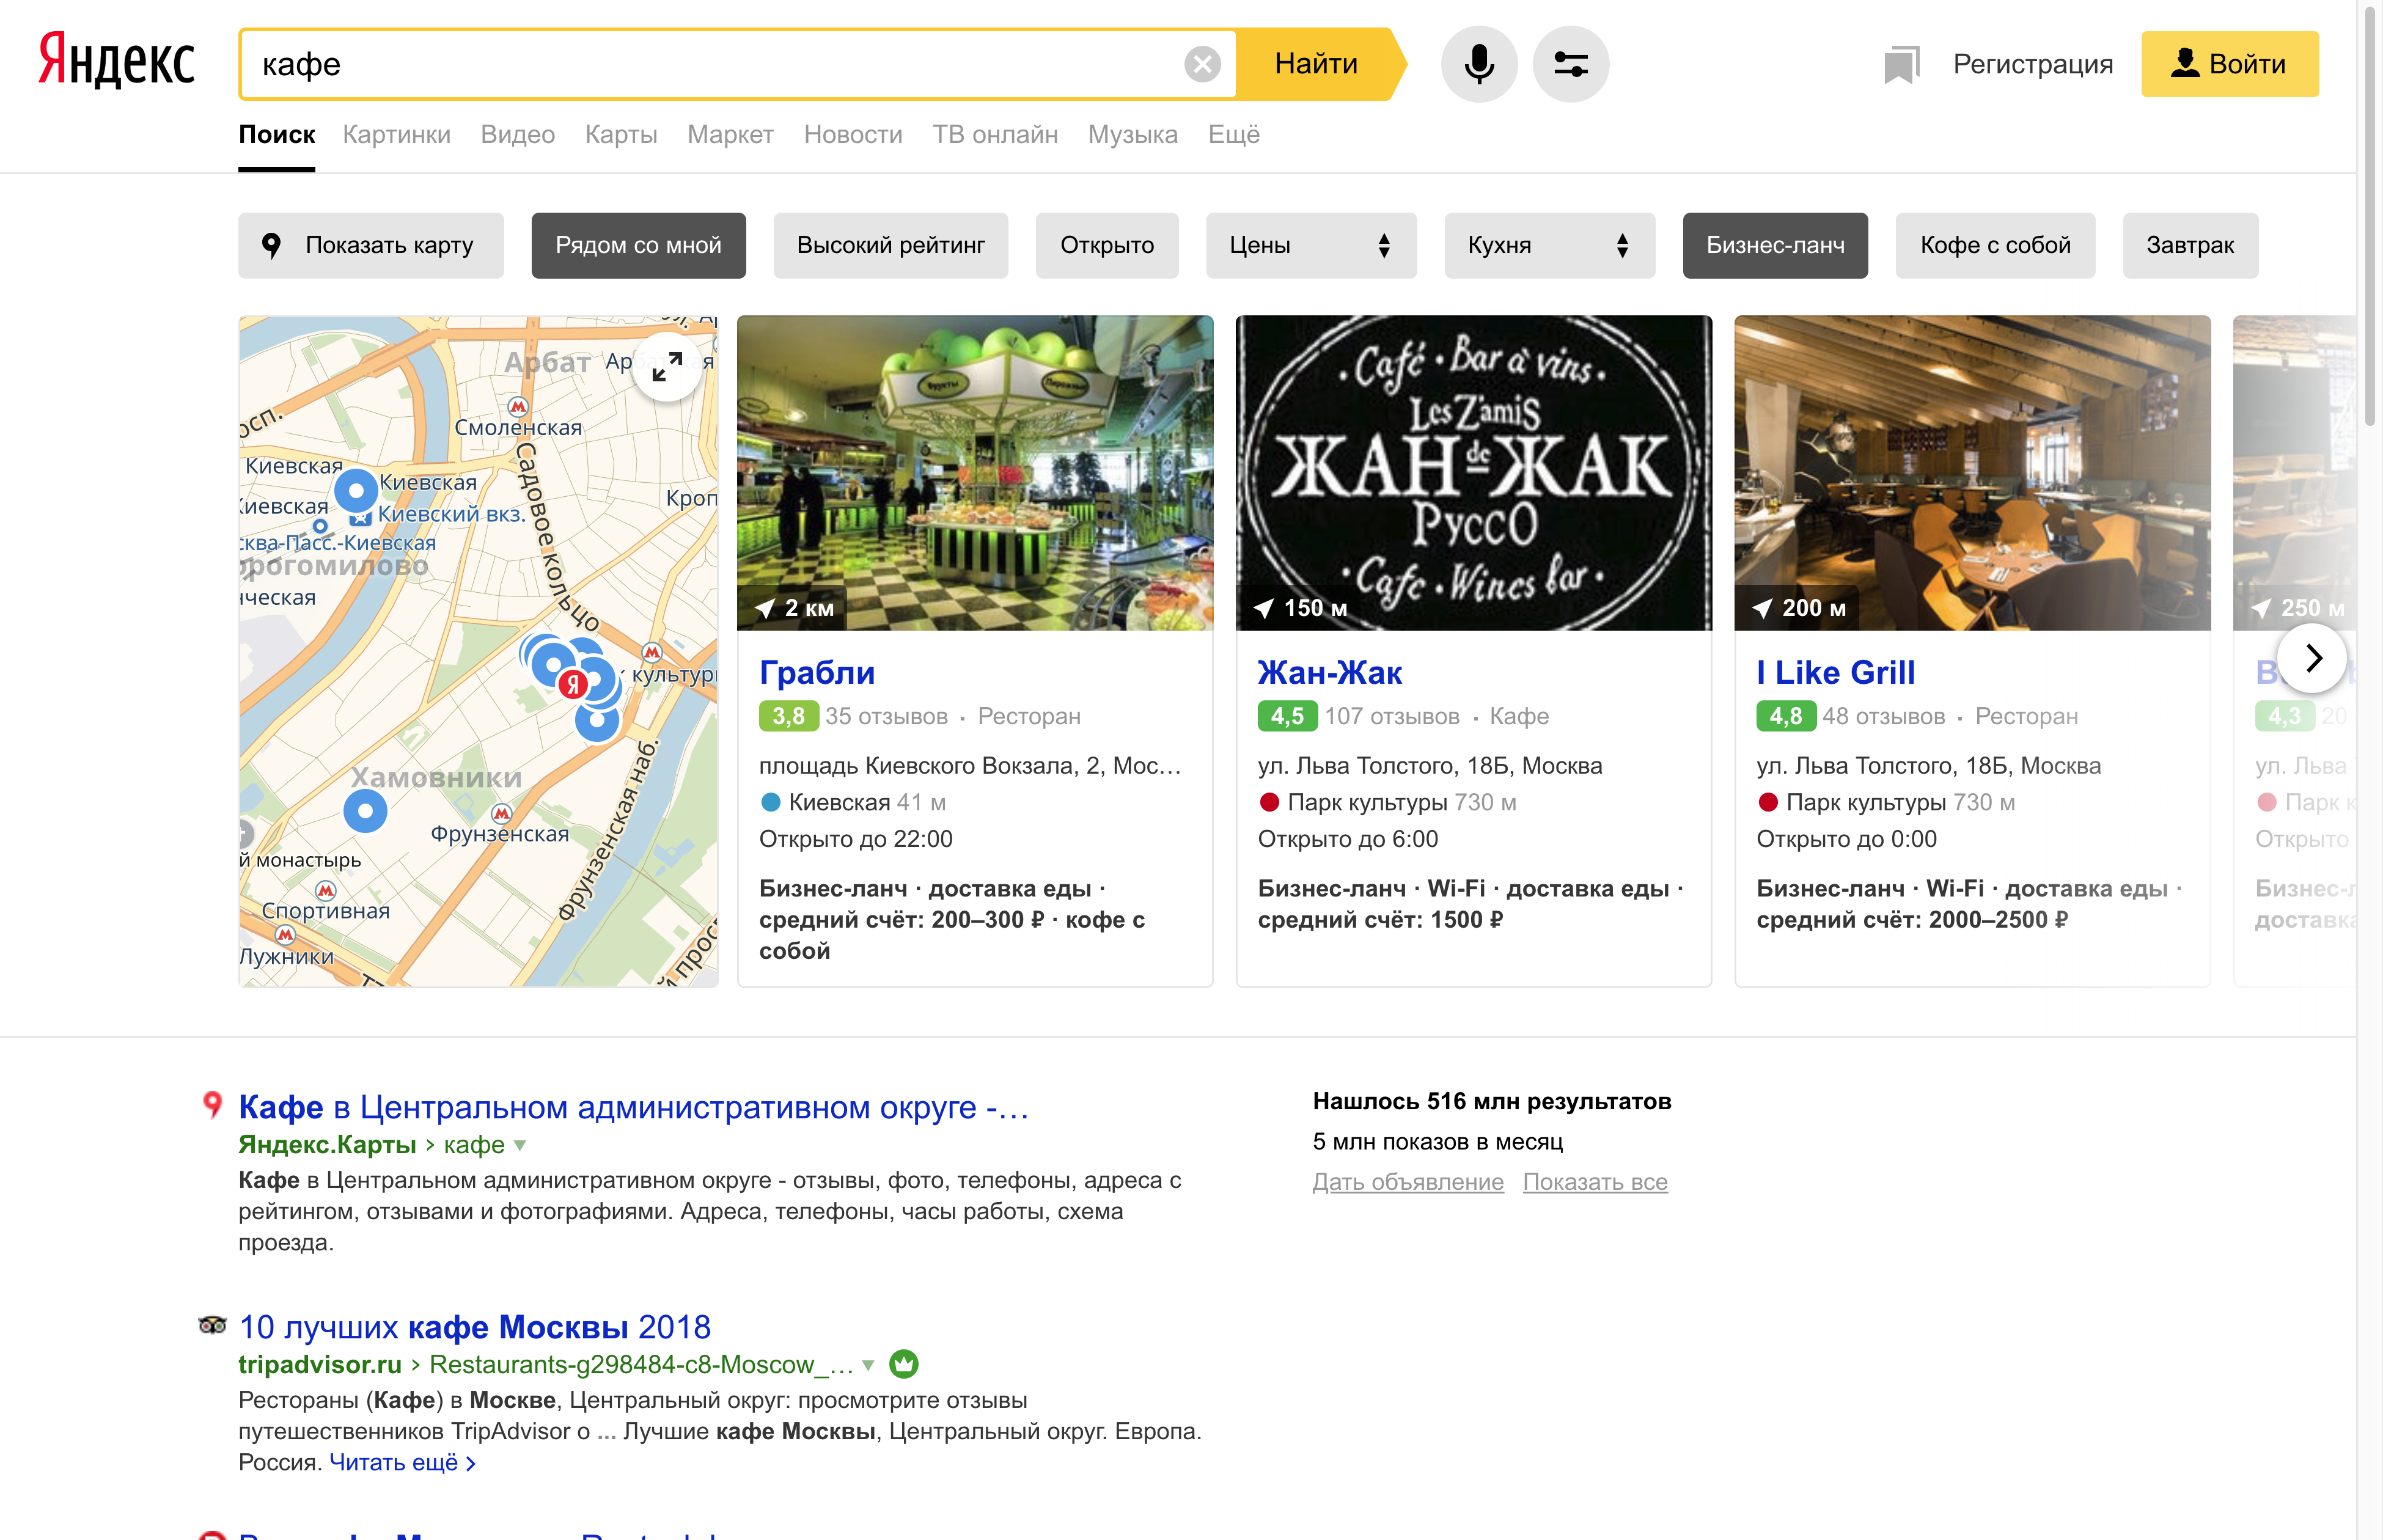Open the "Цены" dropdown

click(x=1310, y=245)
